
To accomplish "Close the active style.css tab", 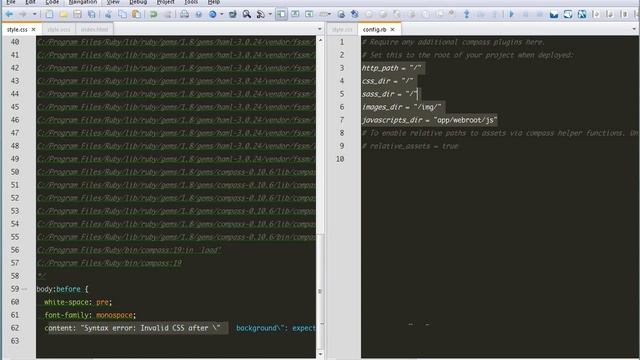I will [x=33, y=29].
